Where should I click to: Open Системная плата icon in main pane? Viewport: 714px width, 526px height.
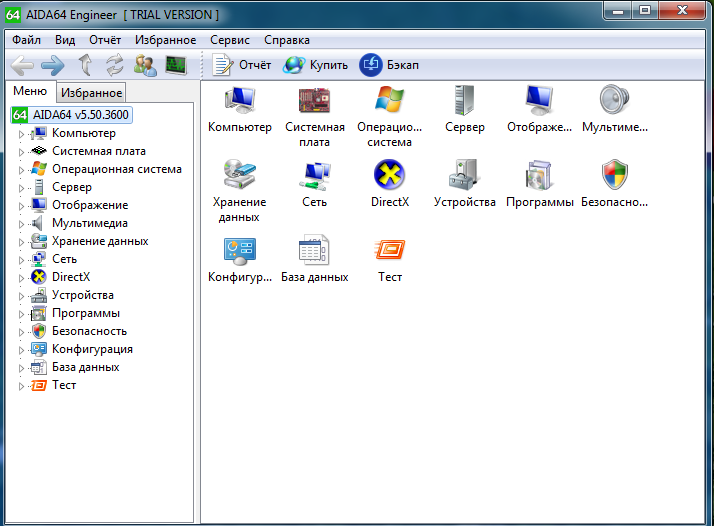(x=314, y=100)
